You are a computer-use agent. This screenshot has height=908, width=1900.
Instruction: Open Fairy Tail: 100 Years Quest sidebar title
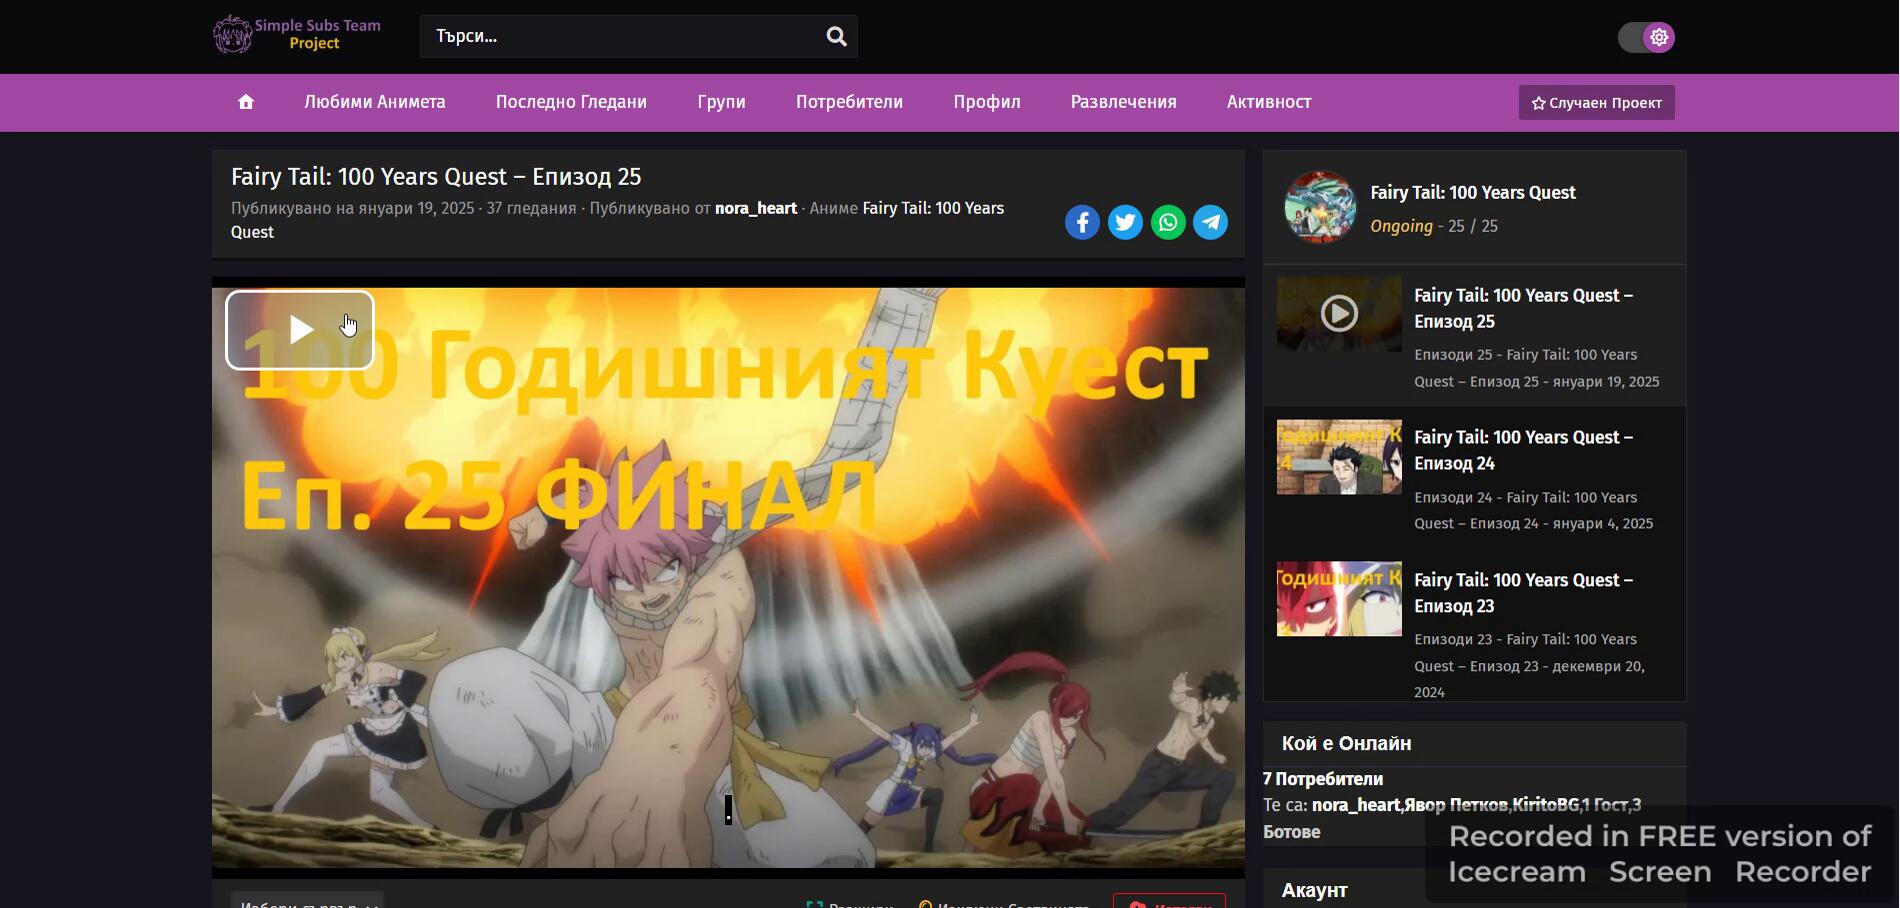point(1472,193)
